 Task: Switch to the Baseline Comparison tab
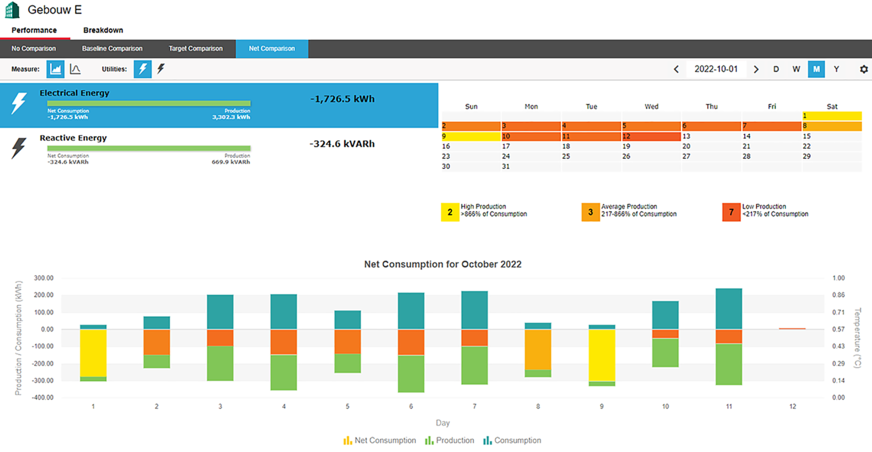112,48
